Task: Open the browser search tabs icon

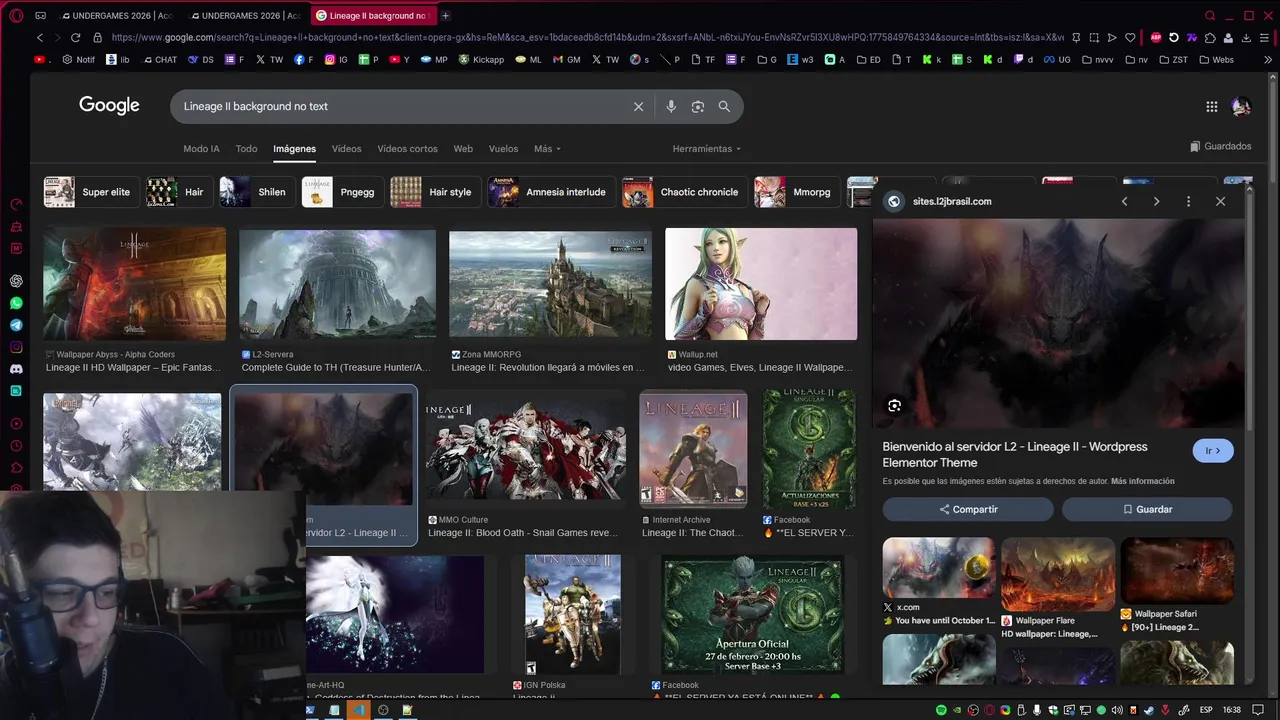Action: pyautogui.click(x=1210, y=15)
